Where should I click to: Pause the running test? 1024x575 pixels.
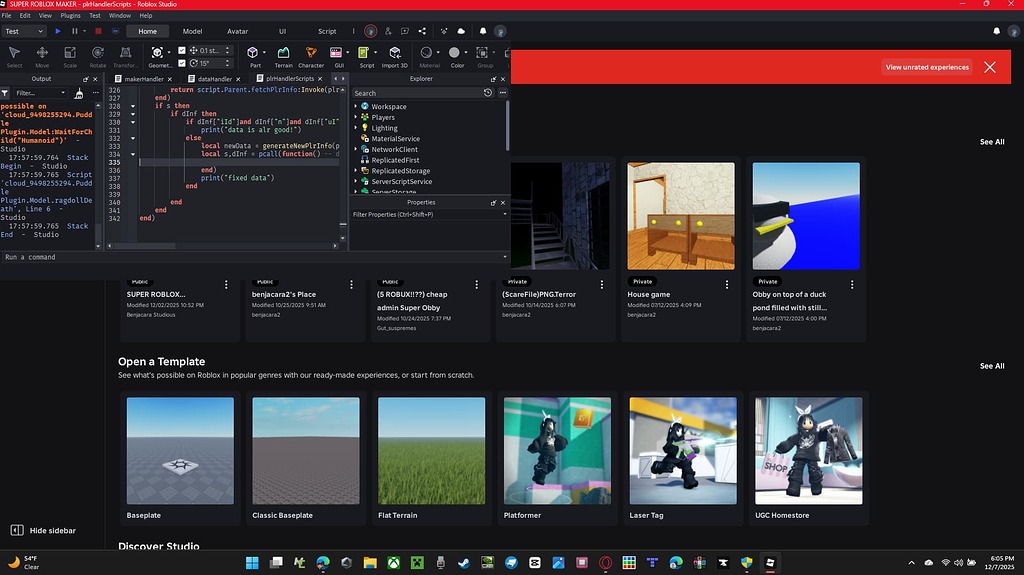pyautogui.click(x=74, y=31)
